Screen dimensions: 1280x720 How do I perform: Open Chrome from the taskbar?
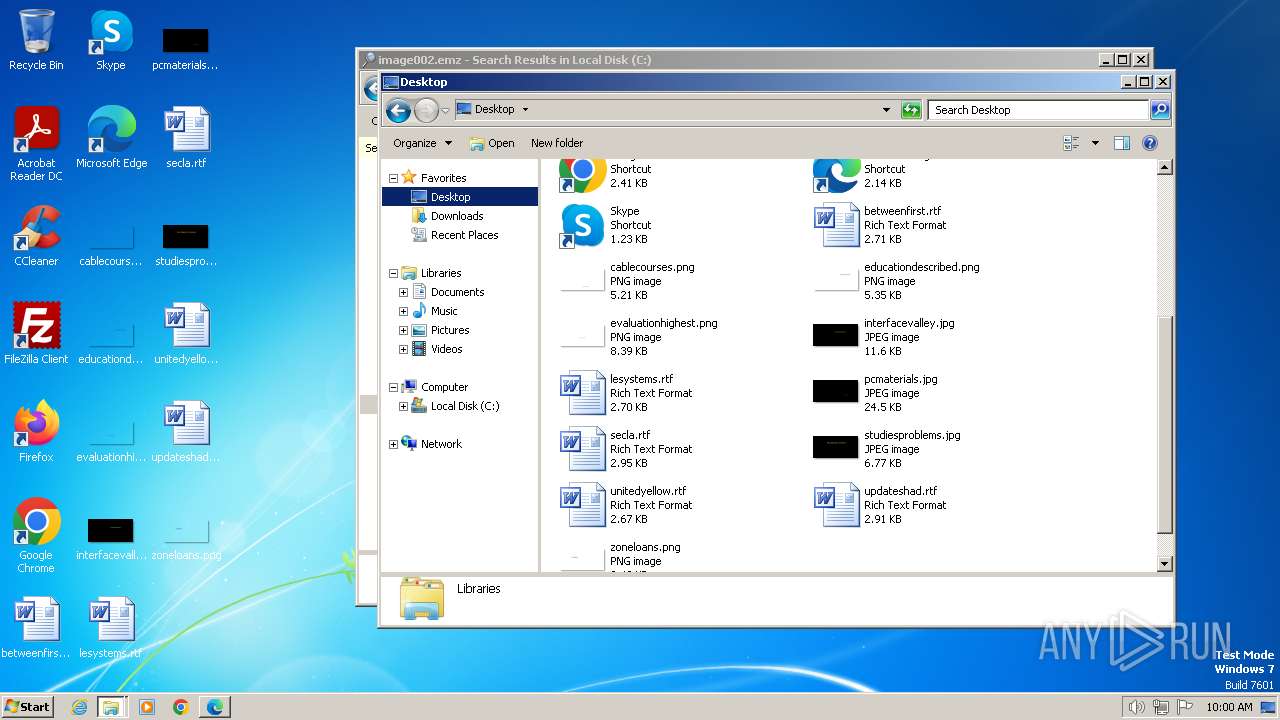pos(181,707)
